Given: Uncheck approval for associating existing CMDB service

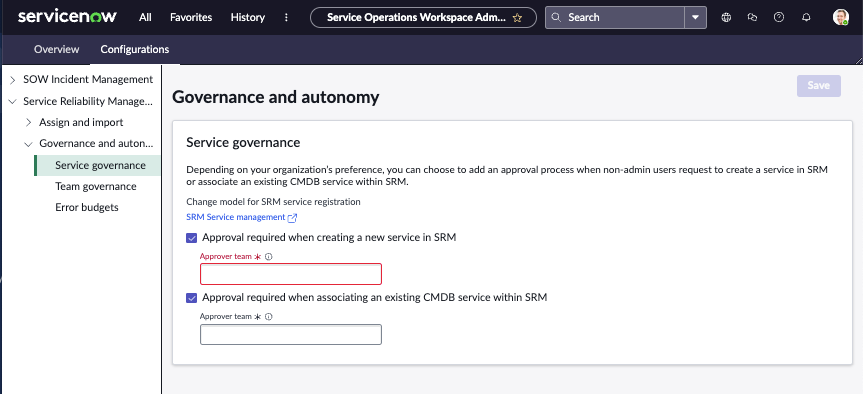Looking at the screenshot, I should point(192,298).
